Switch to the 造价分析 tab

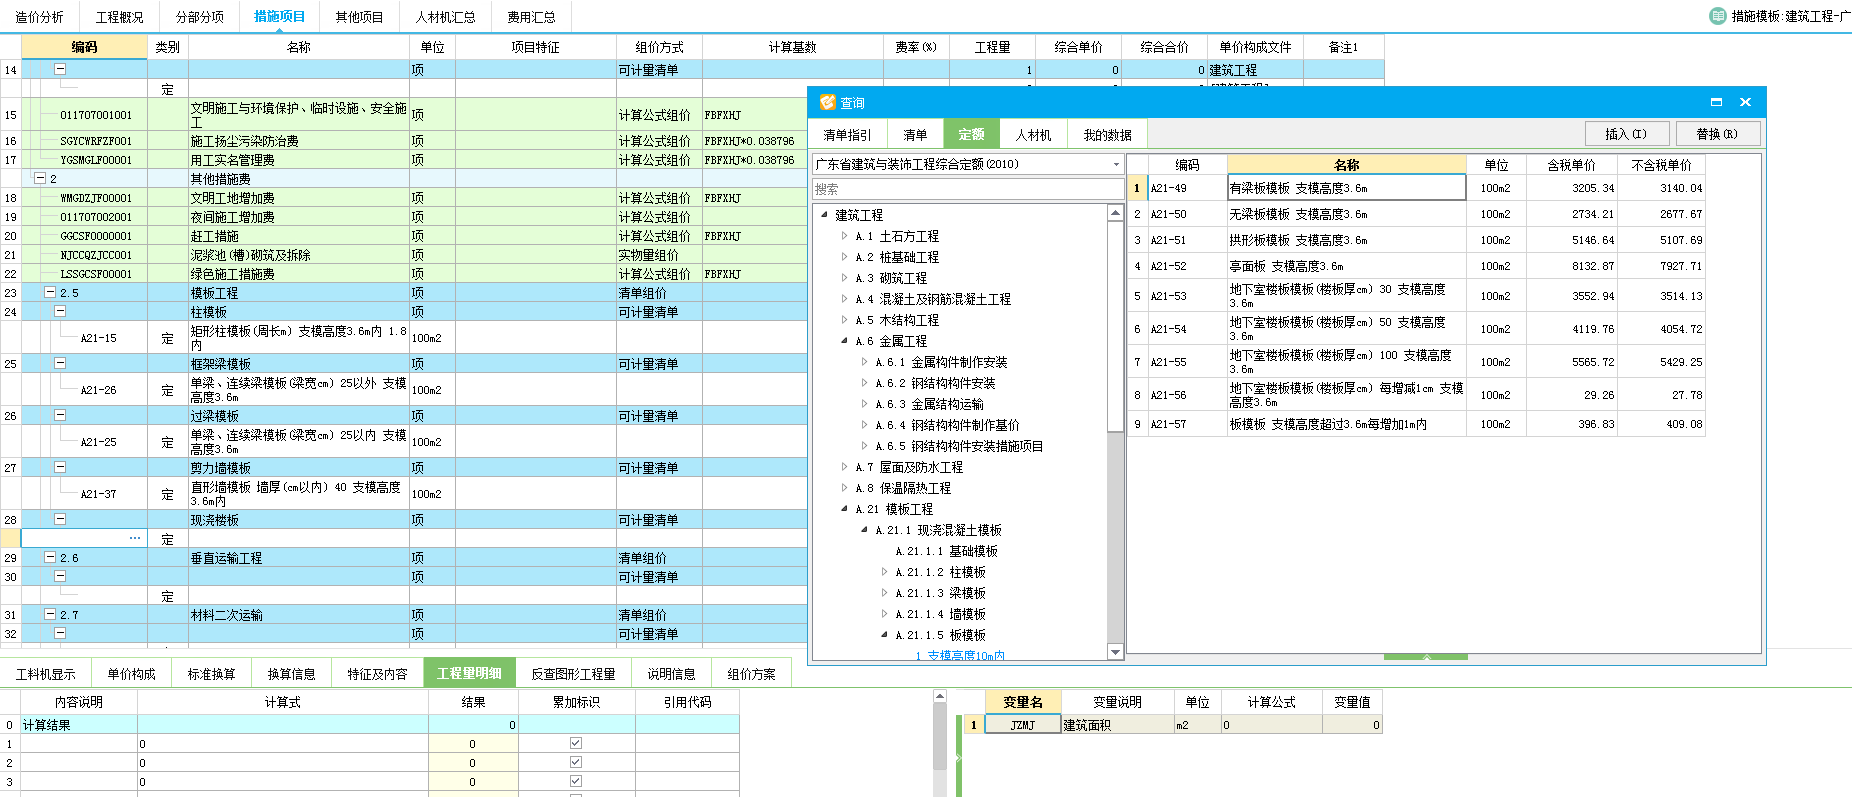(39, 17)
